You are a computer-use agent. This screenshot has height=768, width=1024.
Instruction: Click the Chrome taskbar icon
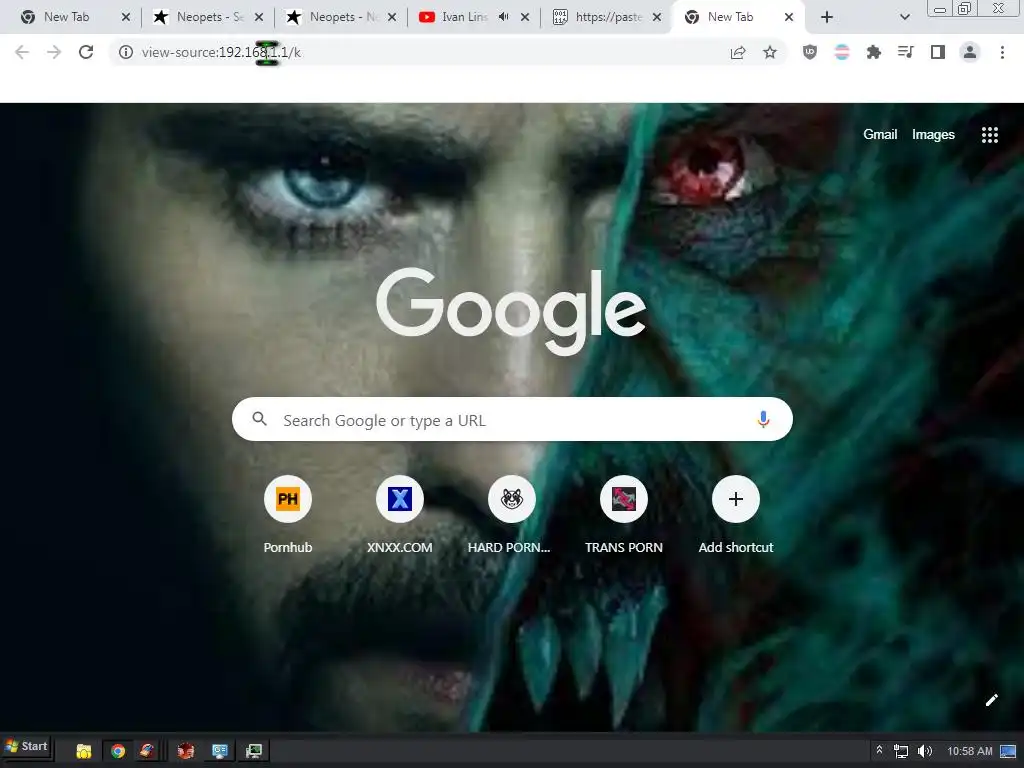(x=118, y=751)
